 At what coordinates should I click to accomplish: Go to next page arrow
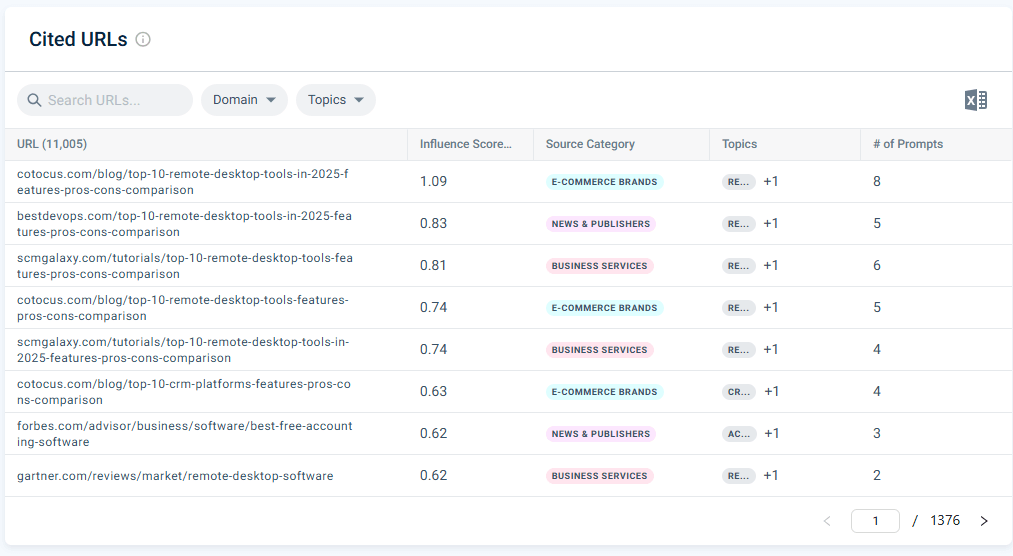point(984,521)
